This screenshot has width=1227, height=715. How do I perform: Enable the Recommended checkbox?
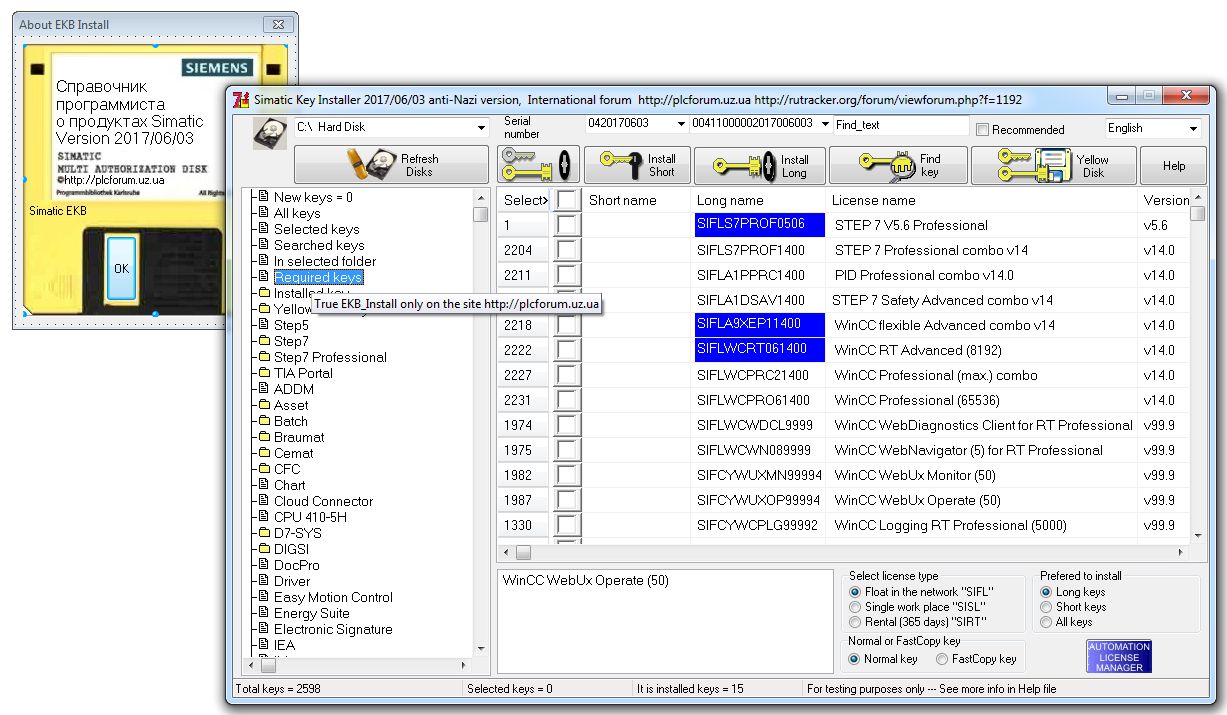click(982, 129)
